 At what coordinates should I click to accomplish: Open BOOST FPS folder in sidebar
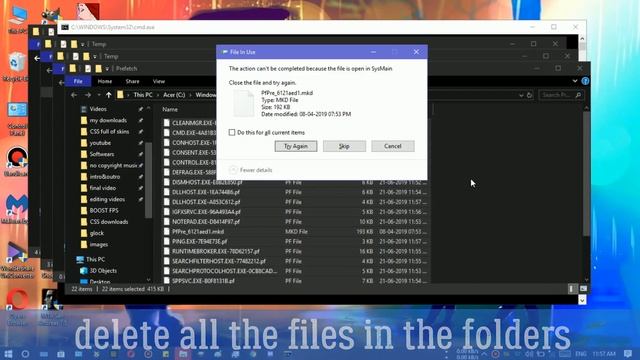(104, 211)
